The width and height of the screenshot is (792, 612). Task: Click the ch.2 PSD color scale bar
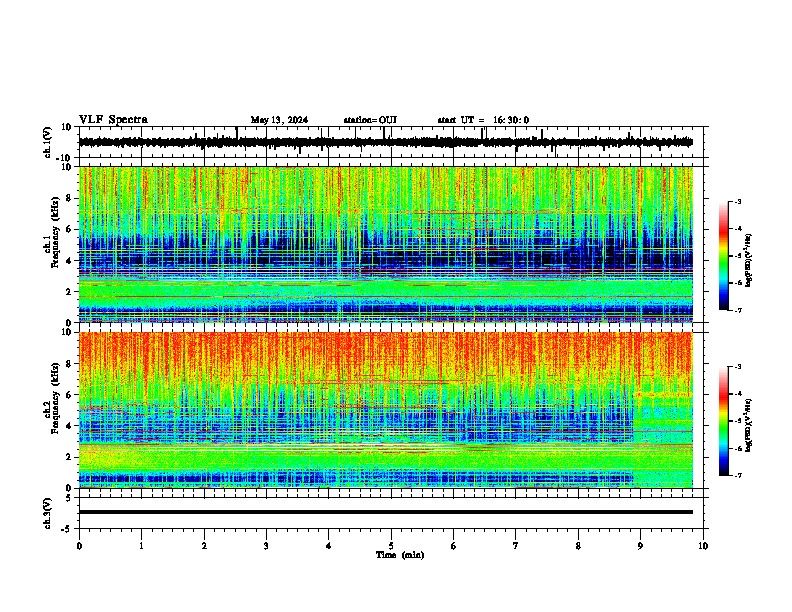pos(723,421)
